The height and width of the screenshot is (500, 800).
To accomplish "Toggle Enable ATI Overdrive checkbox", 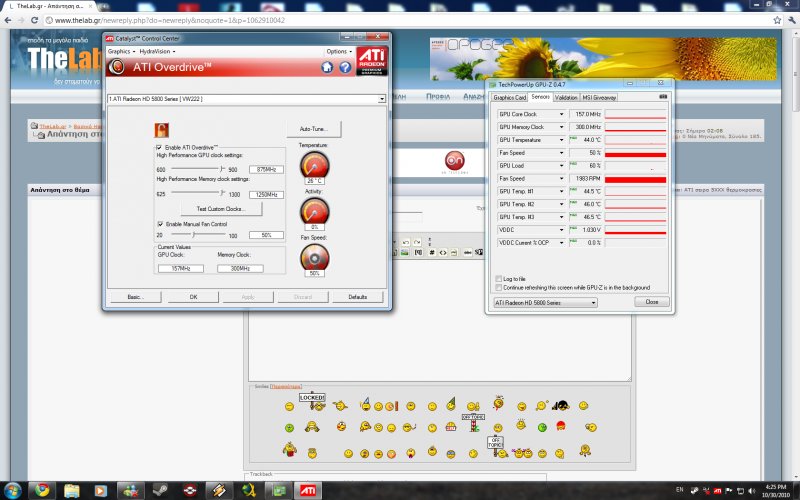I will tap(159, 147).
